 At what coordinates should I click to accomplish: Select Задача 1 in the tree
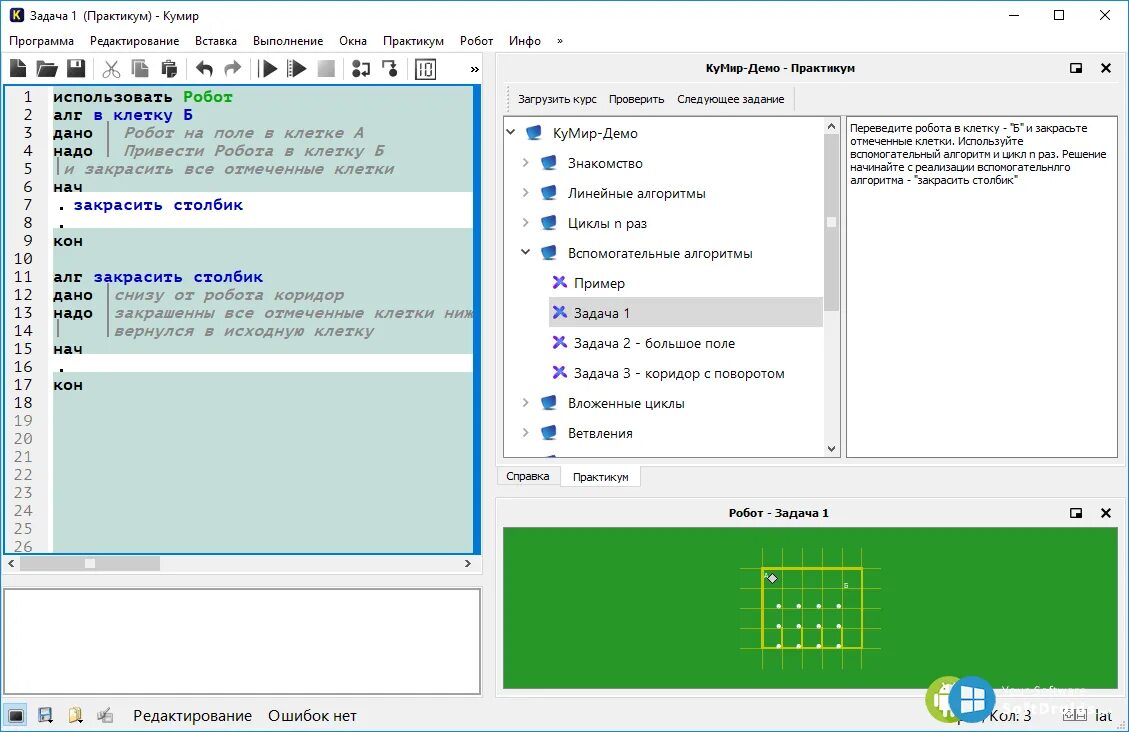[x=685, y=312]
